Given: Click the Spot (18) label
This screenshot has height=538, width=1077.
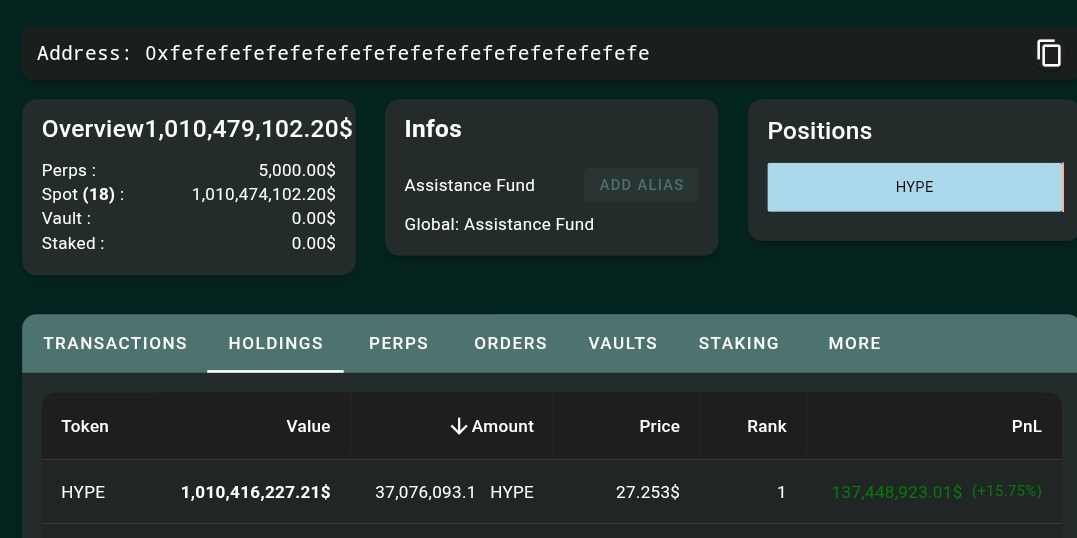Looking at the screenshot, I should [x=82, y=194].
